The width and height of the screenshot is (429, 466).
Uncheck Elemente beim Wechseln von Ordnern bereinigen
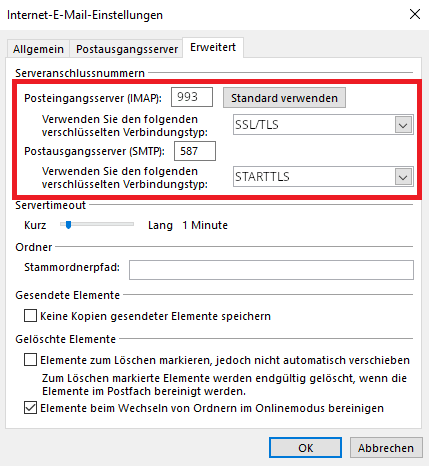30,408
